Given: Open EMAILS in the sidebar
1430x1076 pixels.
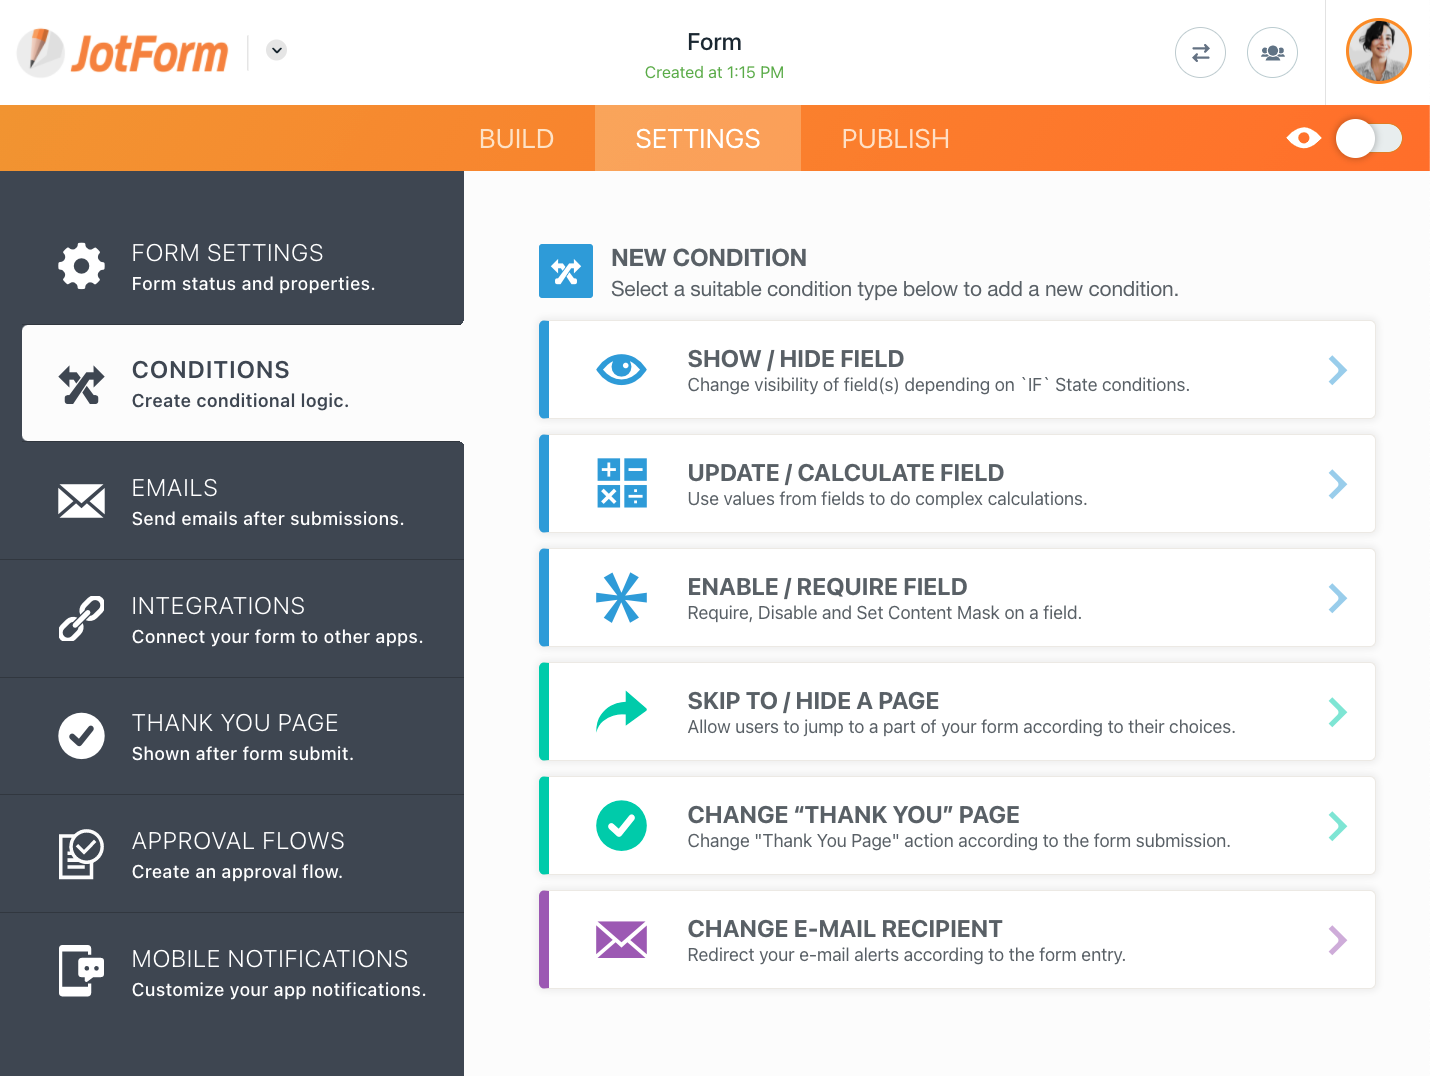Looking at the screenshot, I should coord(232,501).
